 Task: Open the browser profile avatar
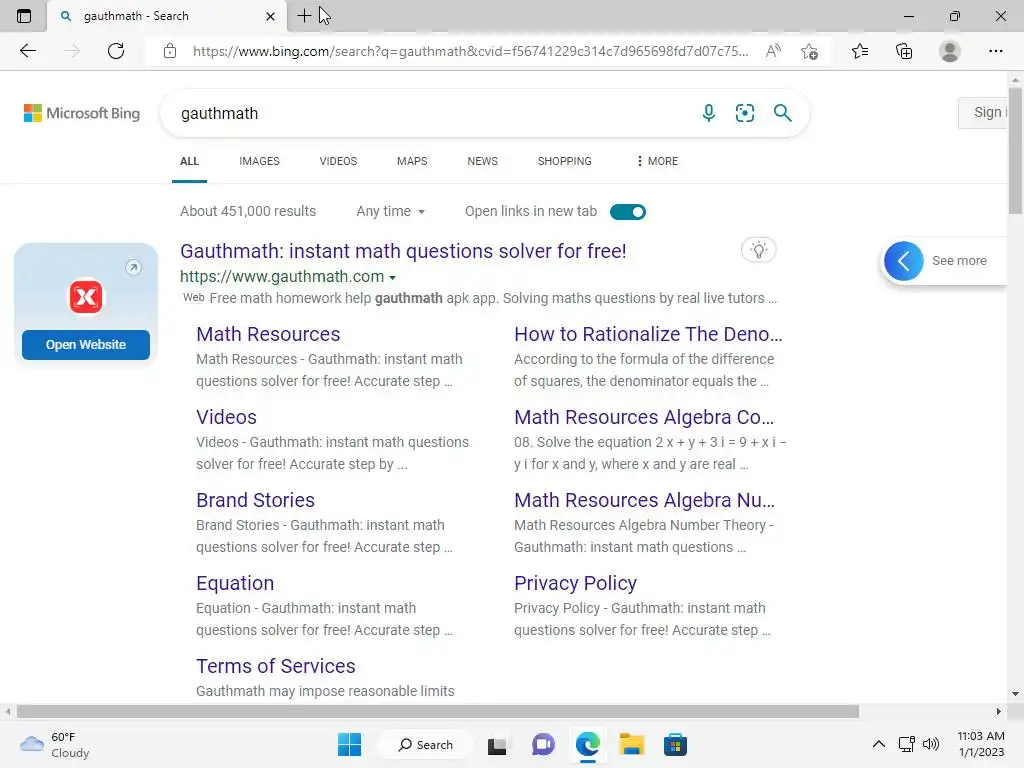click(950, 51)
